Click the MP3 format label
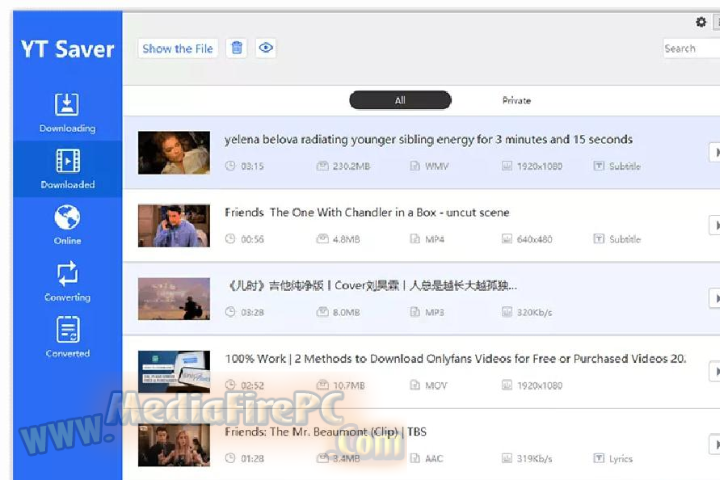 (434, 312)
